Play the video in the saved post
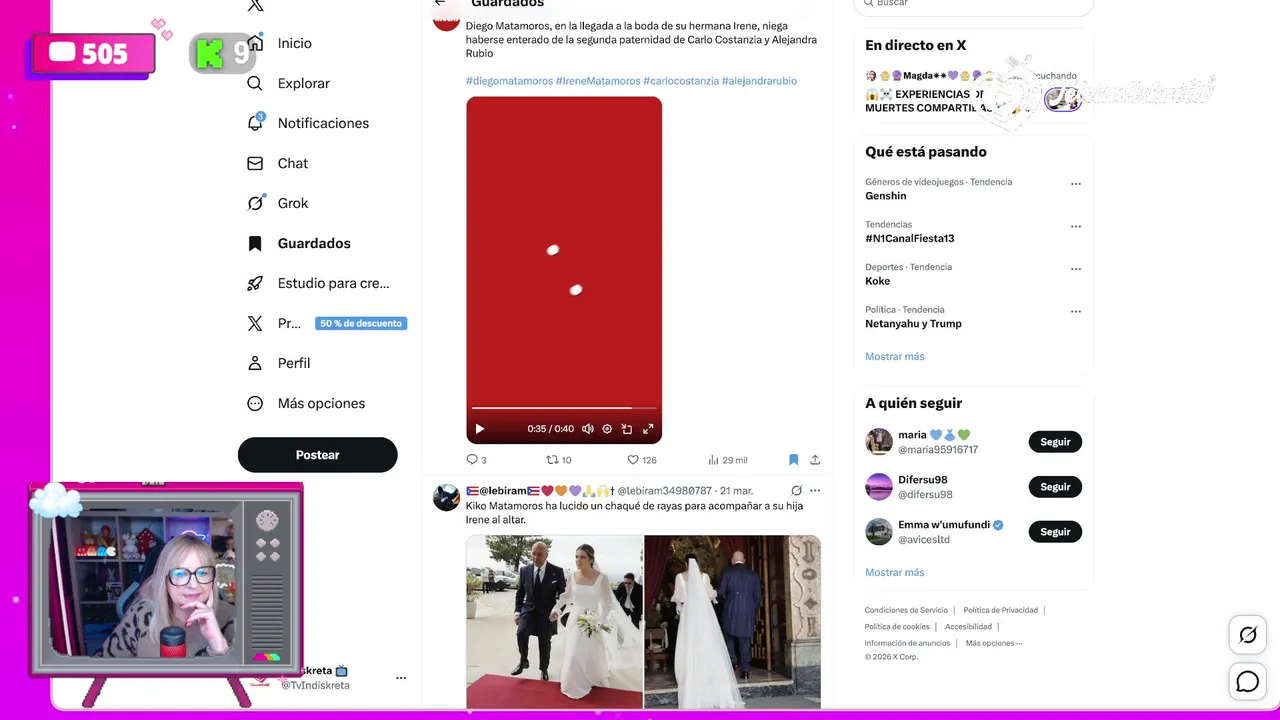Image resolution: width=1280 pixels, height=720 pixels. tap(480, 429)
